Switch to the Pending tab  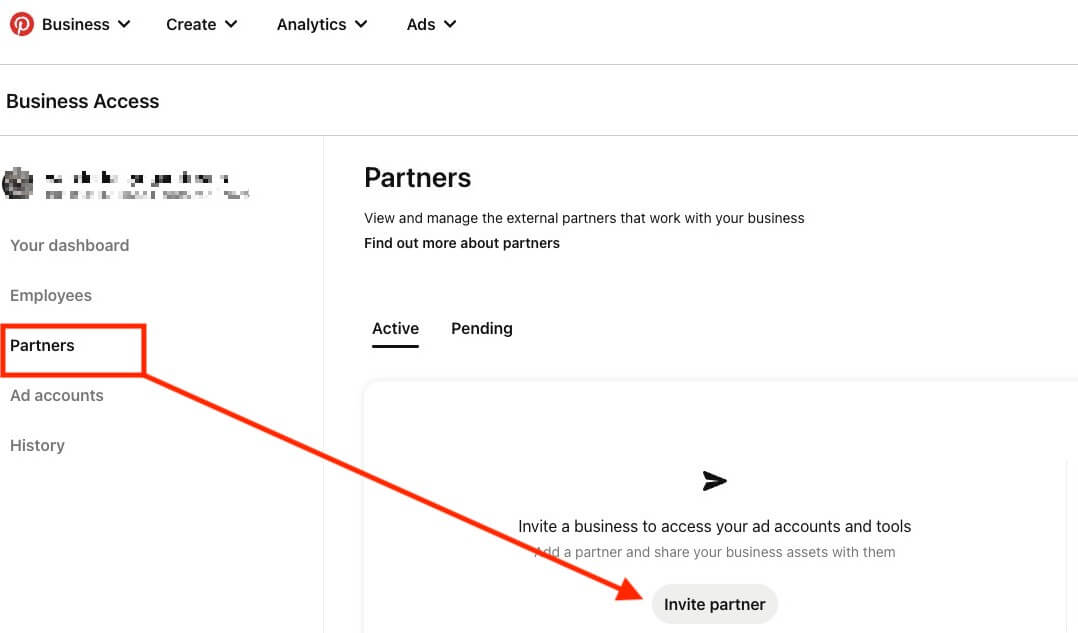tap(482, 329)
